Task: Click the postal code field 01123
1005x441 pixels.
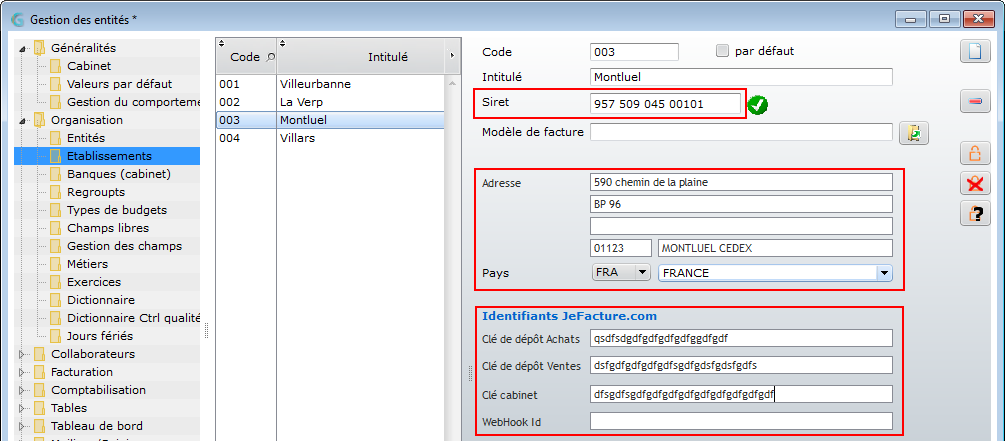Action: (x=620, y=248)
